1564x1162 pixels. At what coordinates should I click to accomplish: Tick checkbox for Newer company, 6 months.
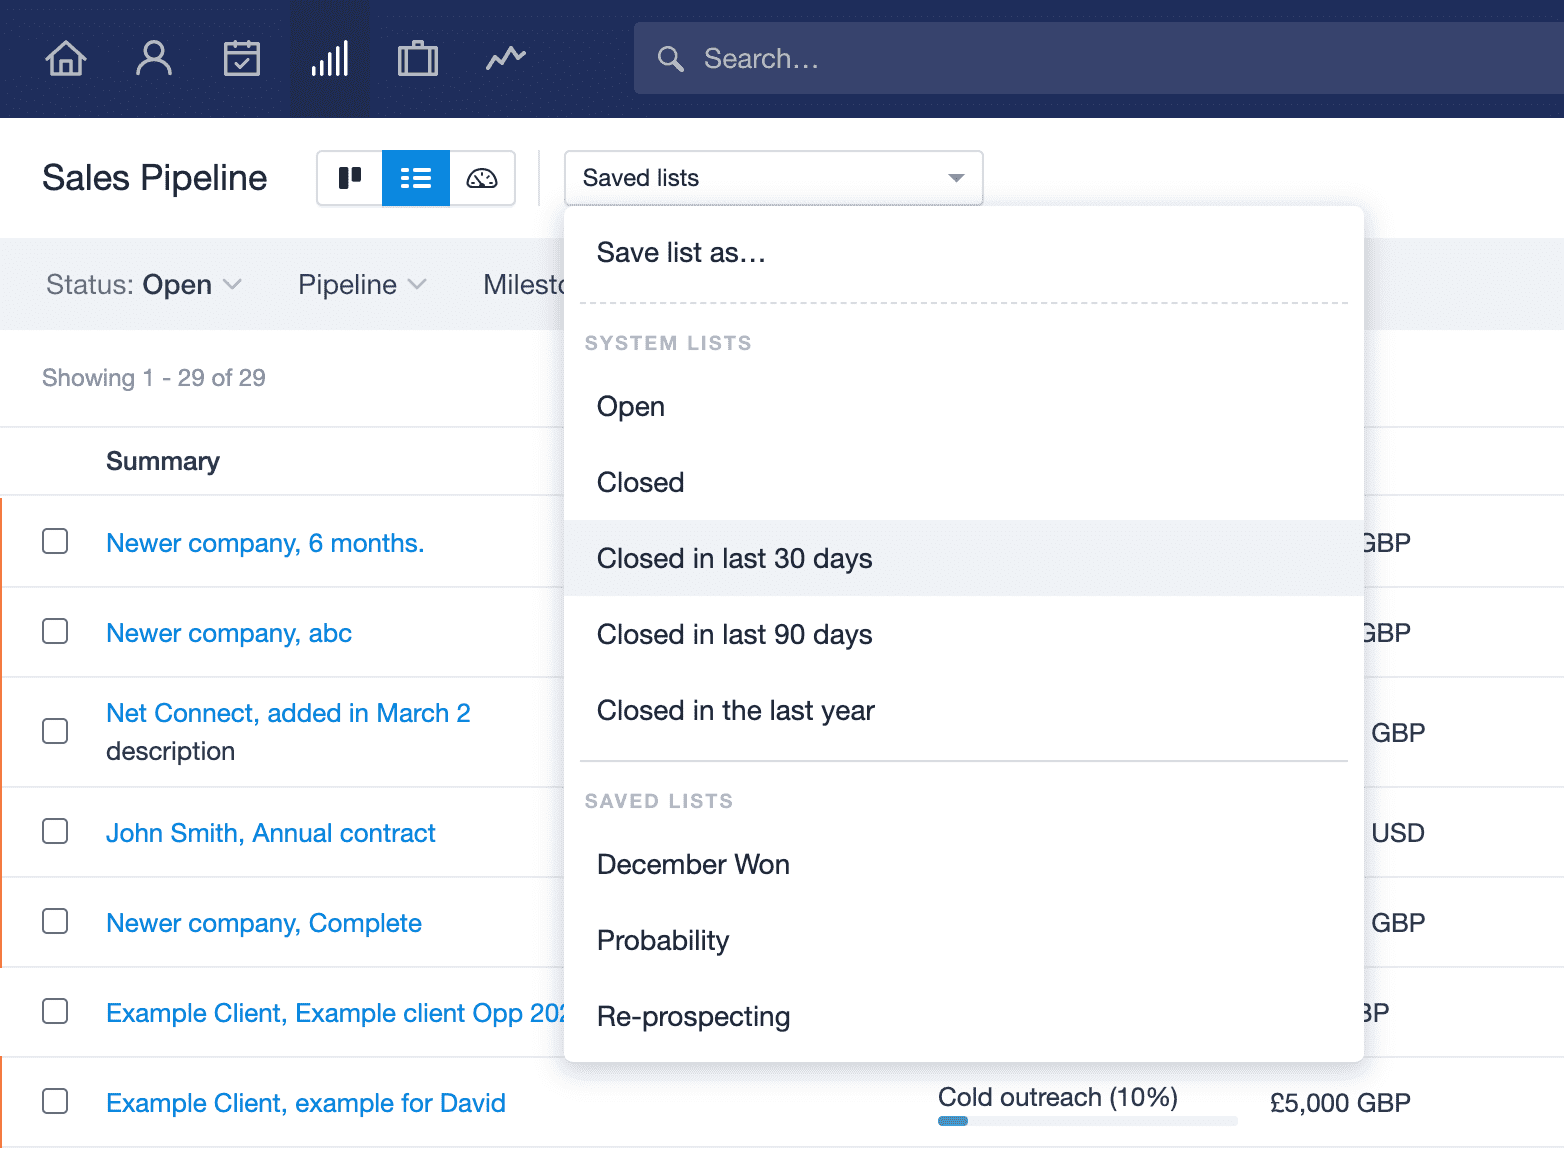pyautogui.click(x=55, y=541)
